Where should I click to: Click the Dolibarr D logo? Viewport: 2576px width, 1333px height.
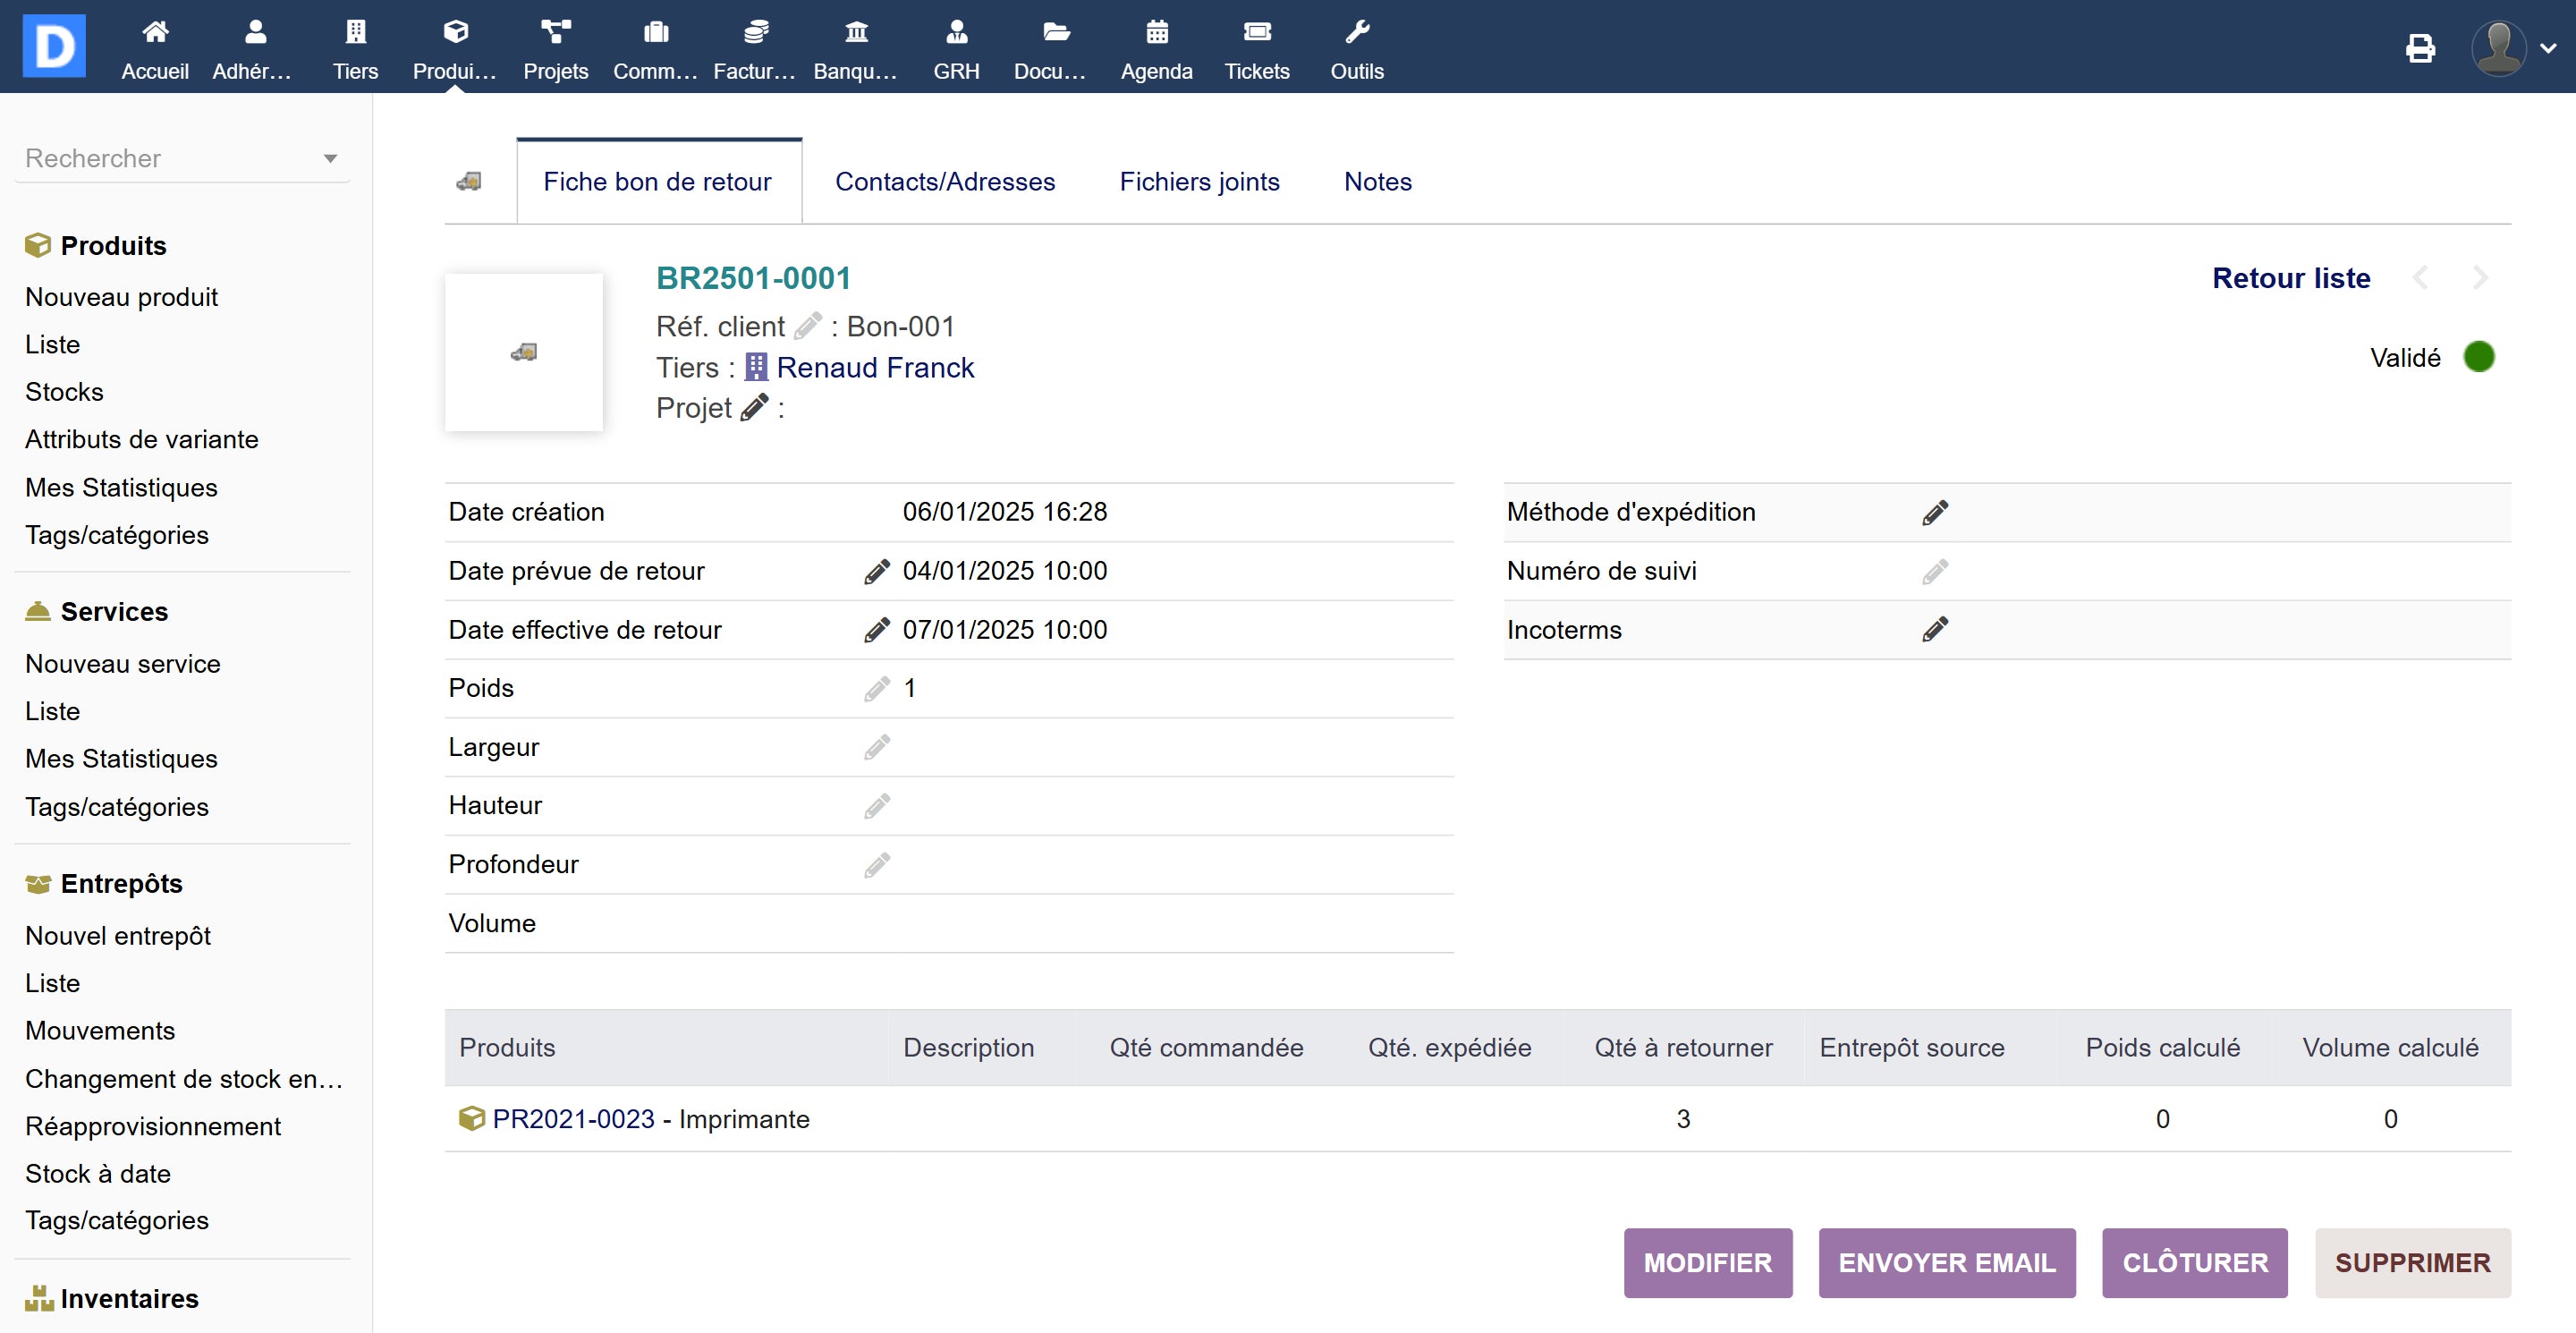point(54,46)
